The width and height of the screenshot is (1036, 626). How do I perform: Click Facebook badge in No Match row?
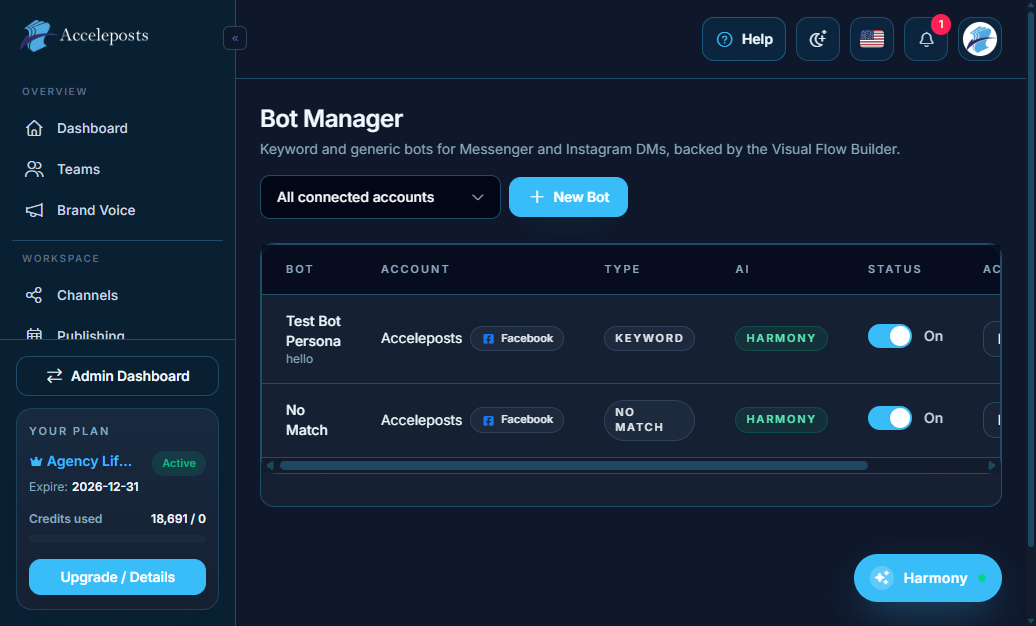[517, 420]
